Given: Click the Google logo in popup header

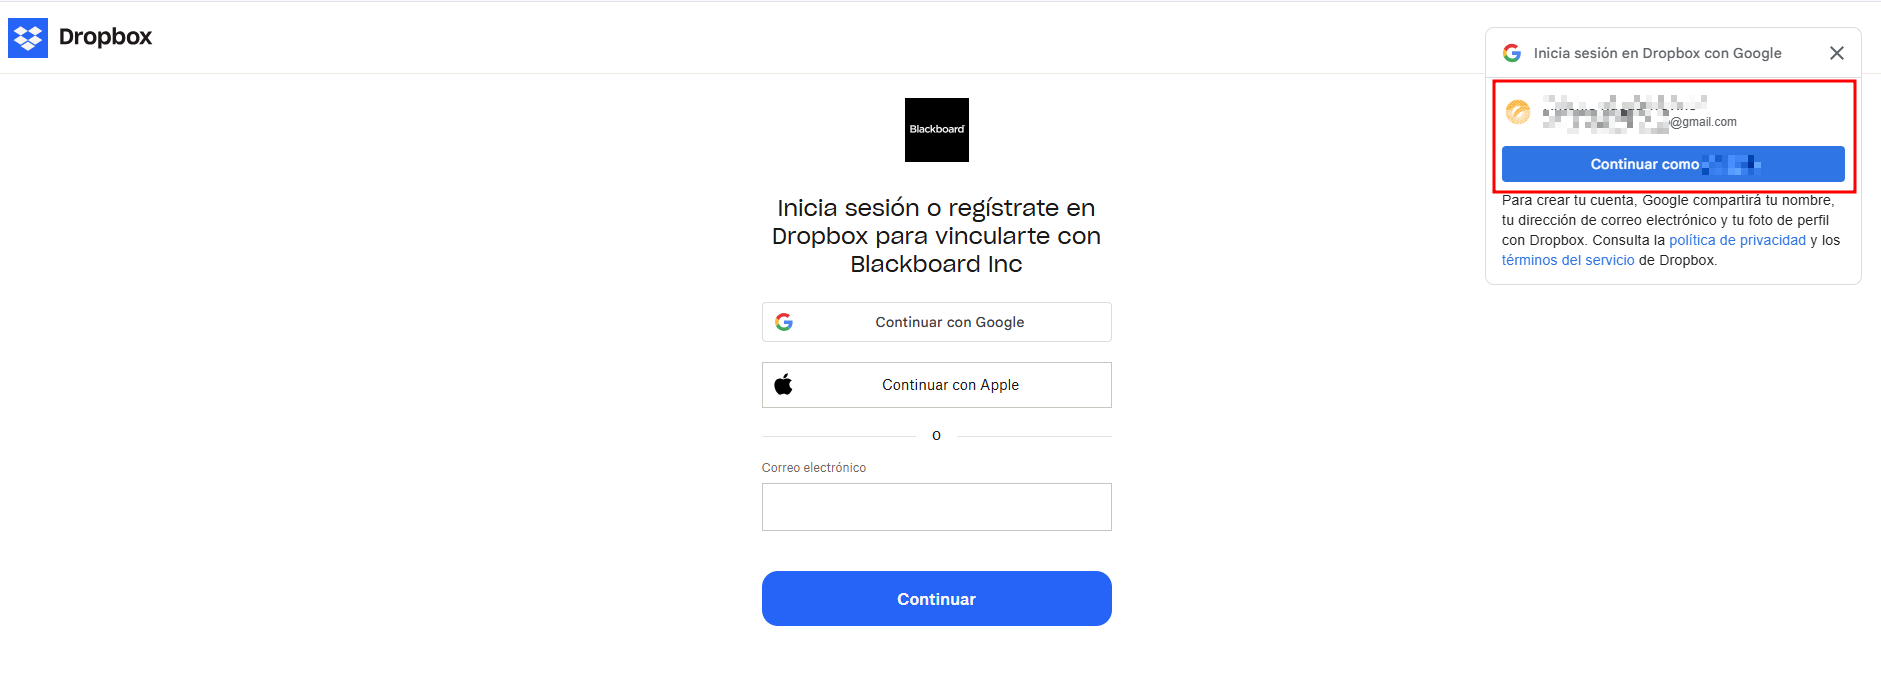Looking at the screenshot, I should pos(1512,53).
